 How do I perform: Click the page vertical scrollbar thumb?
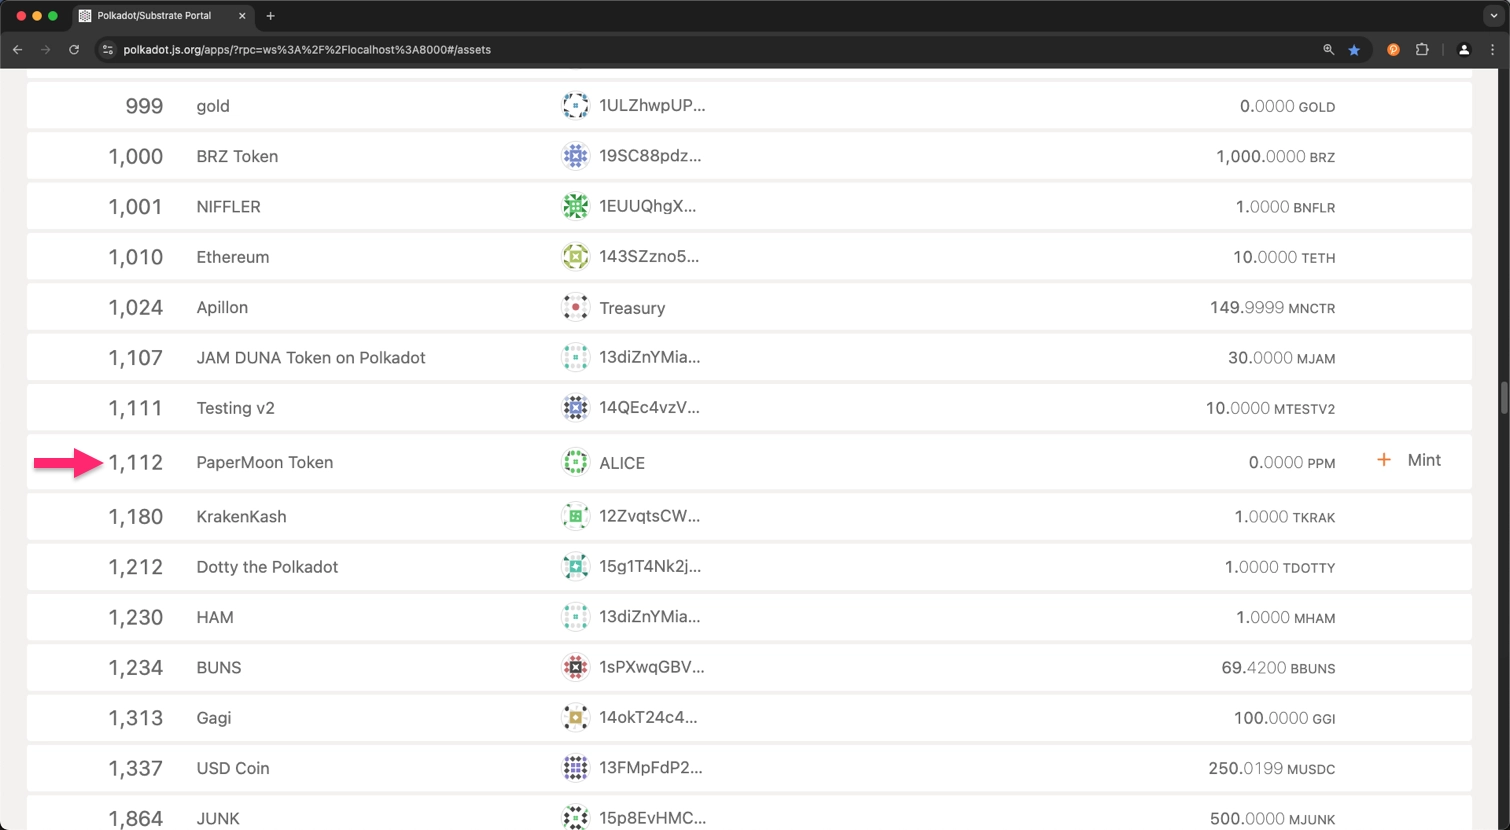coord(1503,397)
